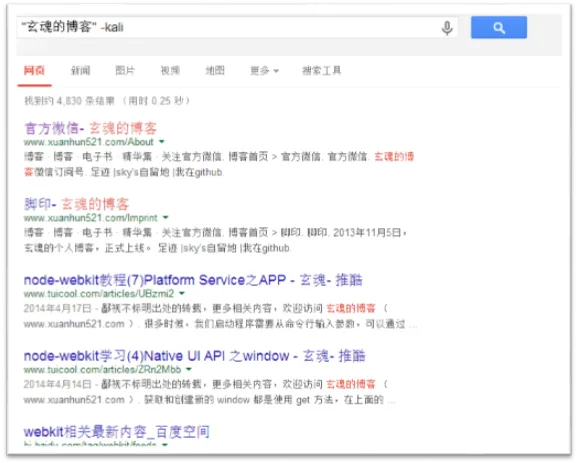Viewport: 578px width, 463px height.
Task: Click the result count text 找到约 4,830 条结果
Action: coord(69,101)
